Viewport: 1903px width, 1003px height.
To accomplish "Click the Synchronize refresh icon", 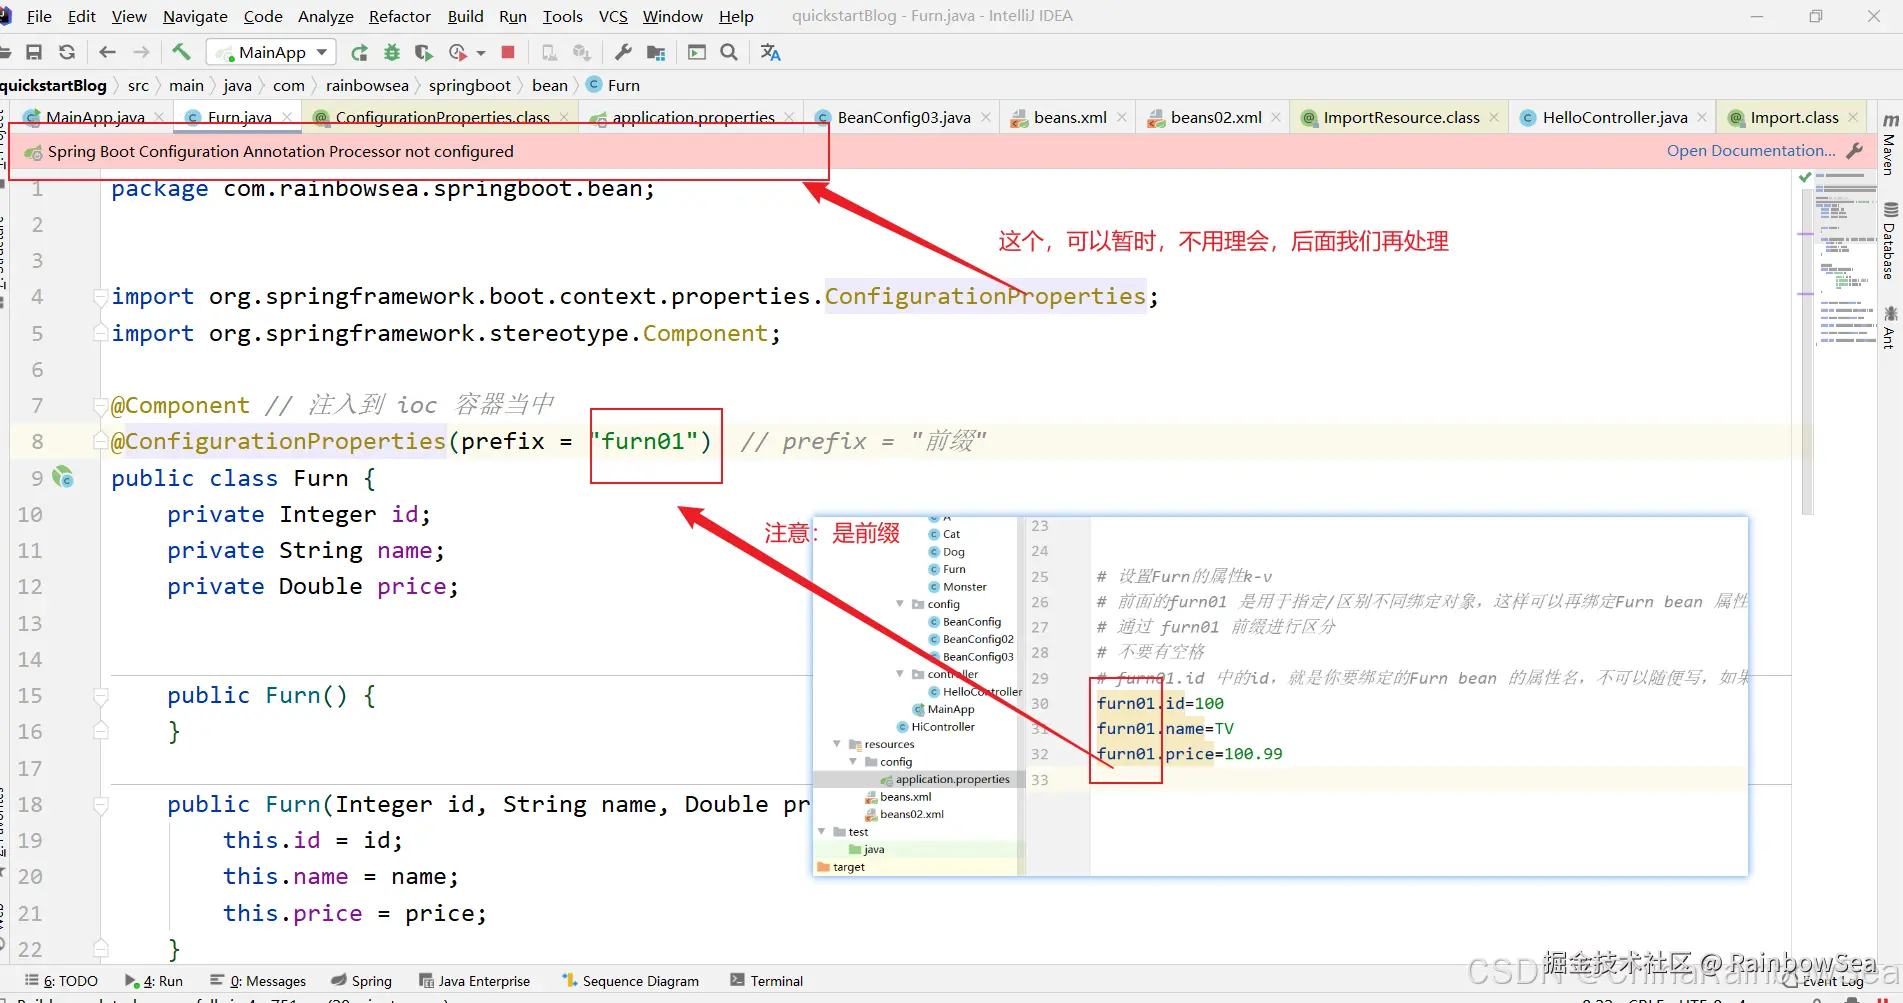I will [x=67, y=52].
